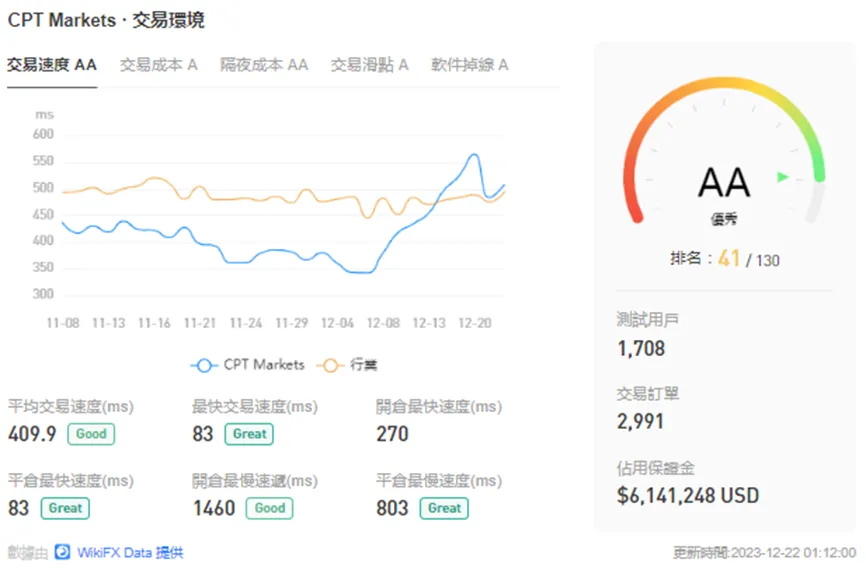Toggle the 行業 legend series

347,365
